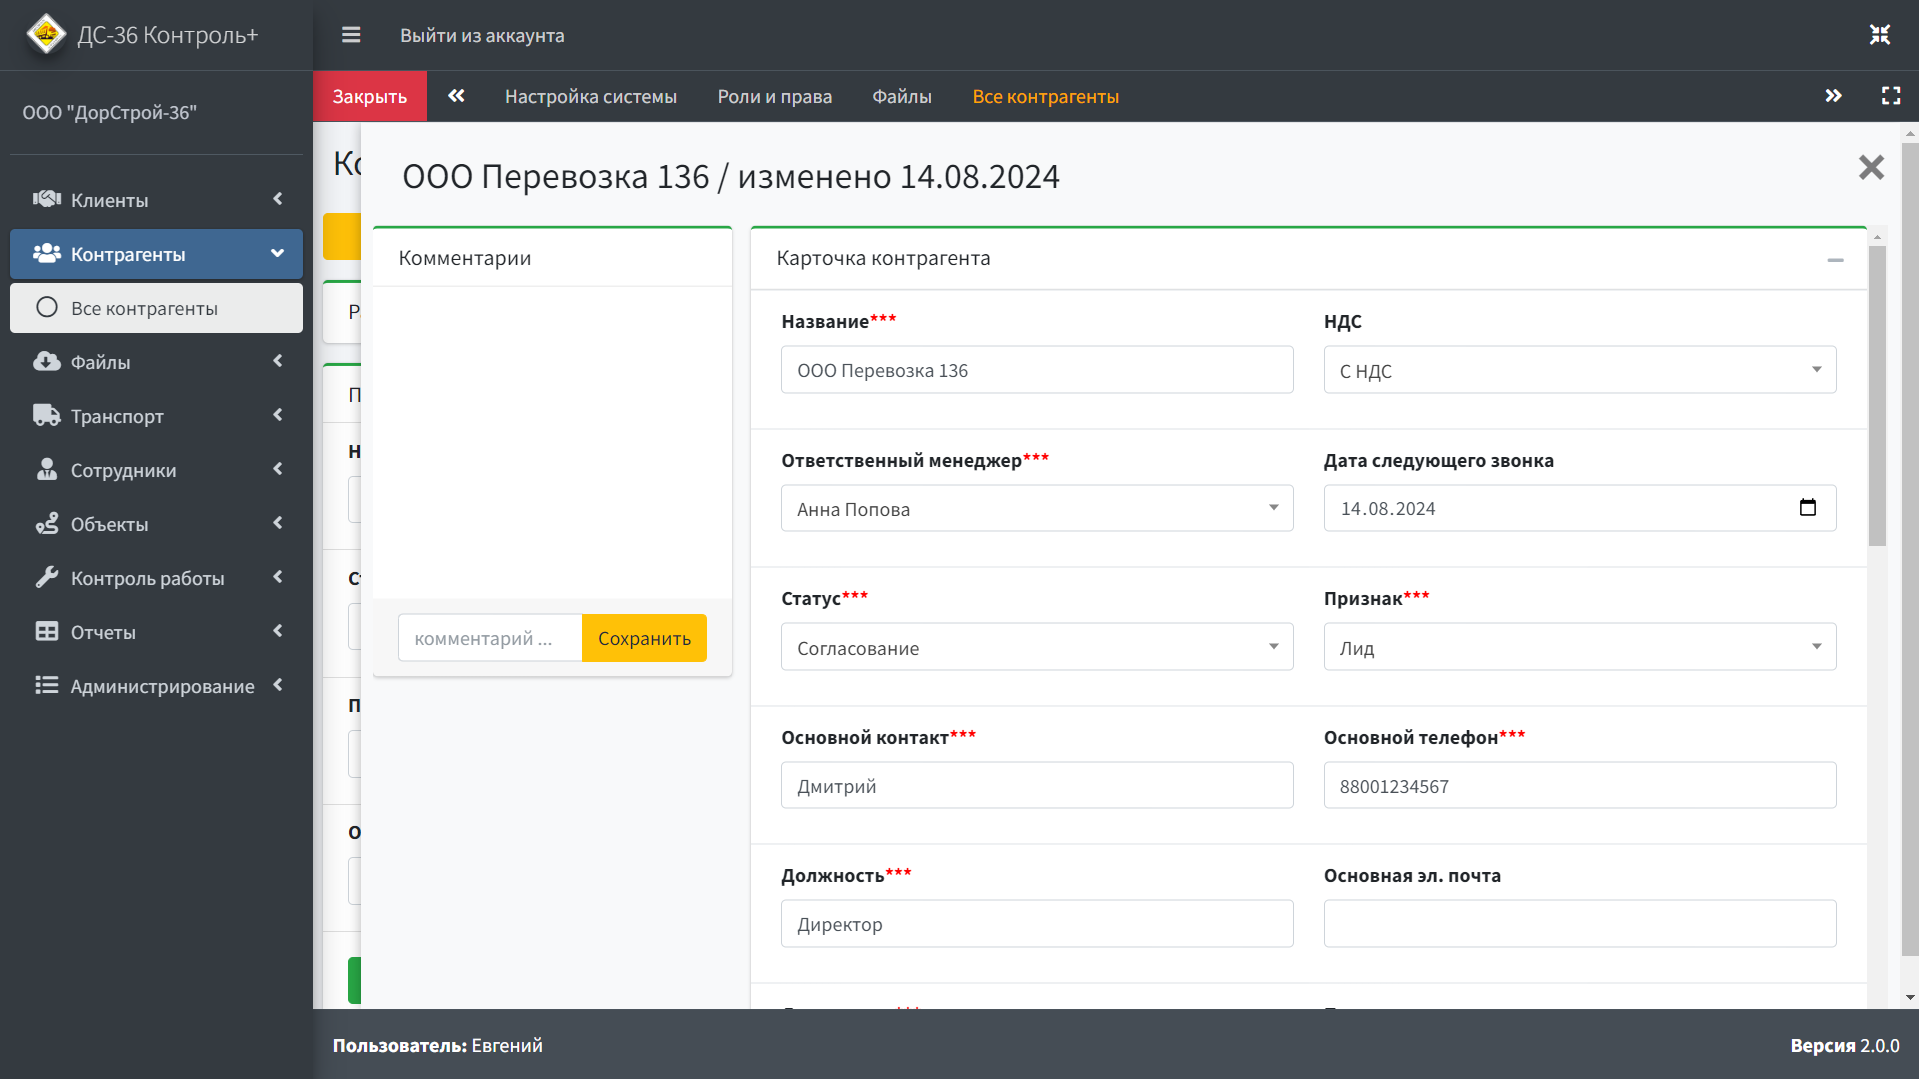The width and height of the screenshot is (1919, 1079).
Task: Click the Сотрудники person icon
Action: pyautogui.click(x=47, y=469)
